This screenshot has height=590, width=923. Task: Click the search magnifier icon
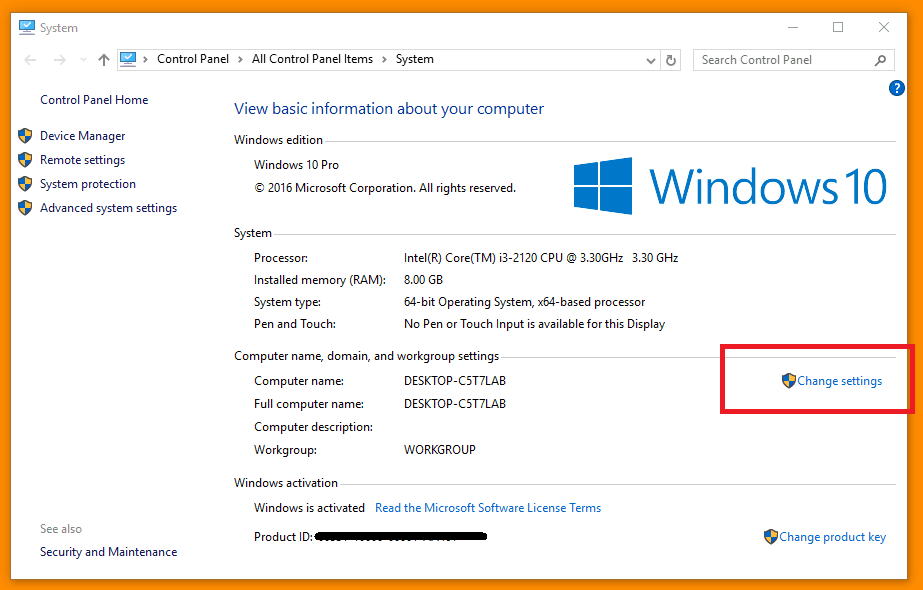tap(880, 60)
